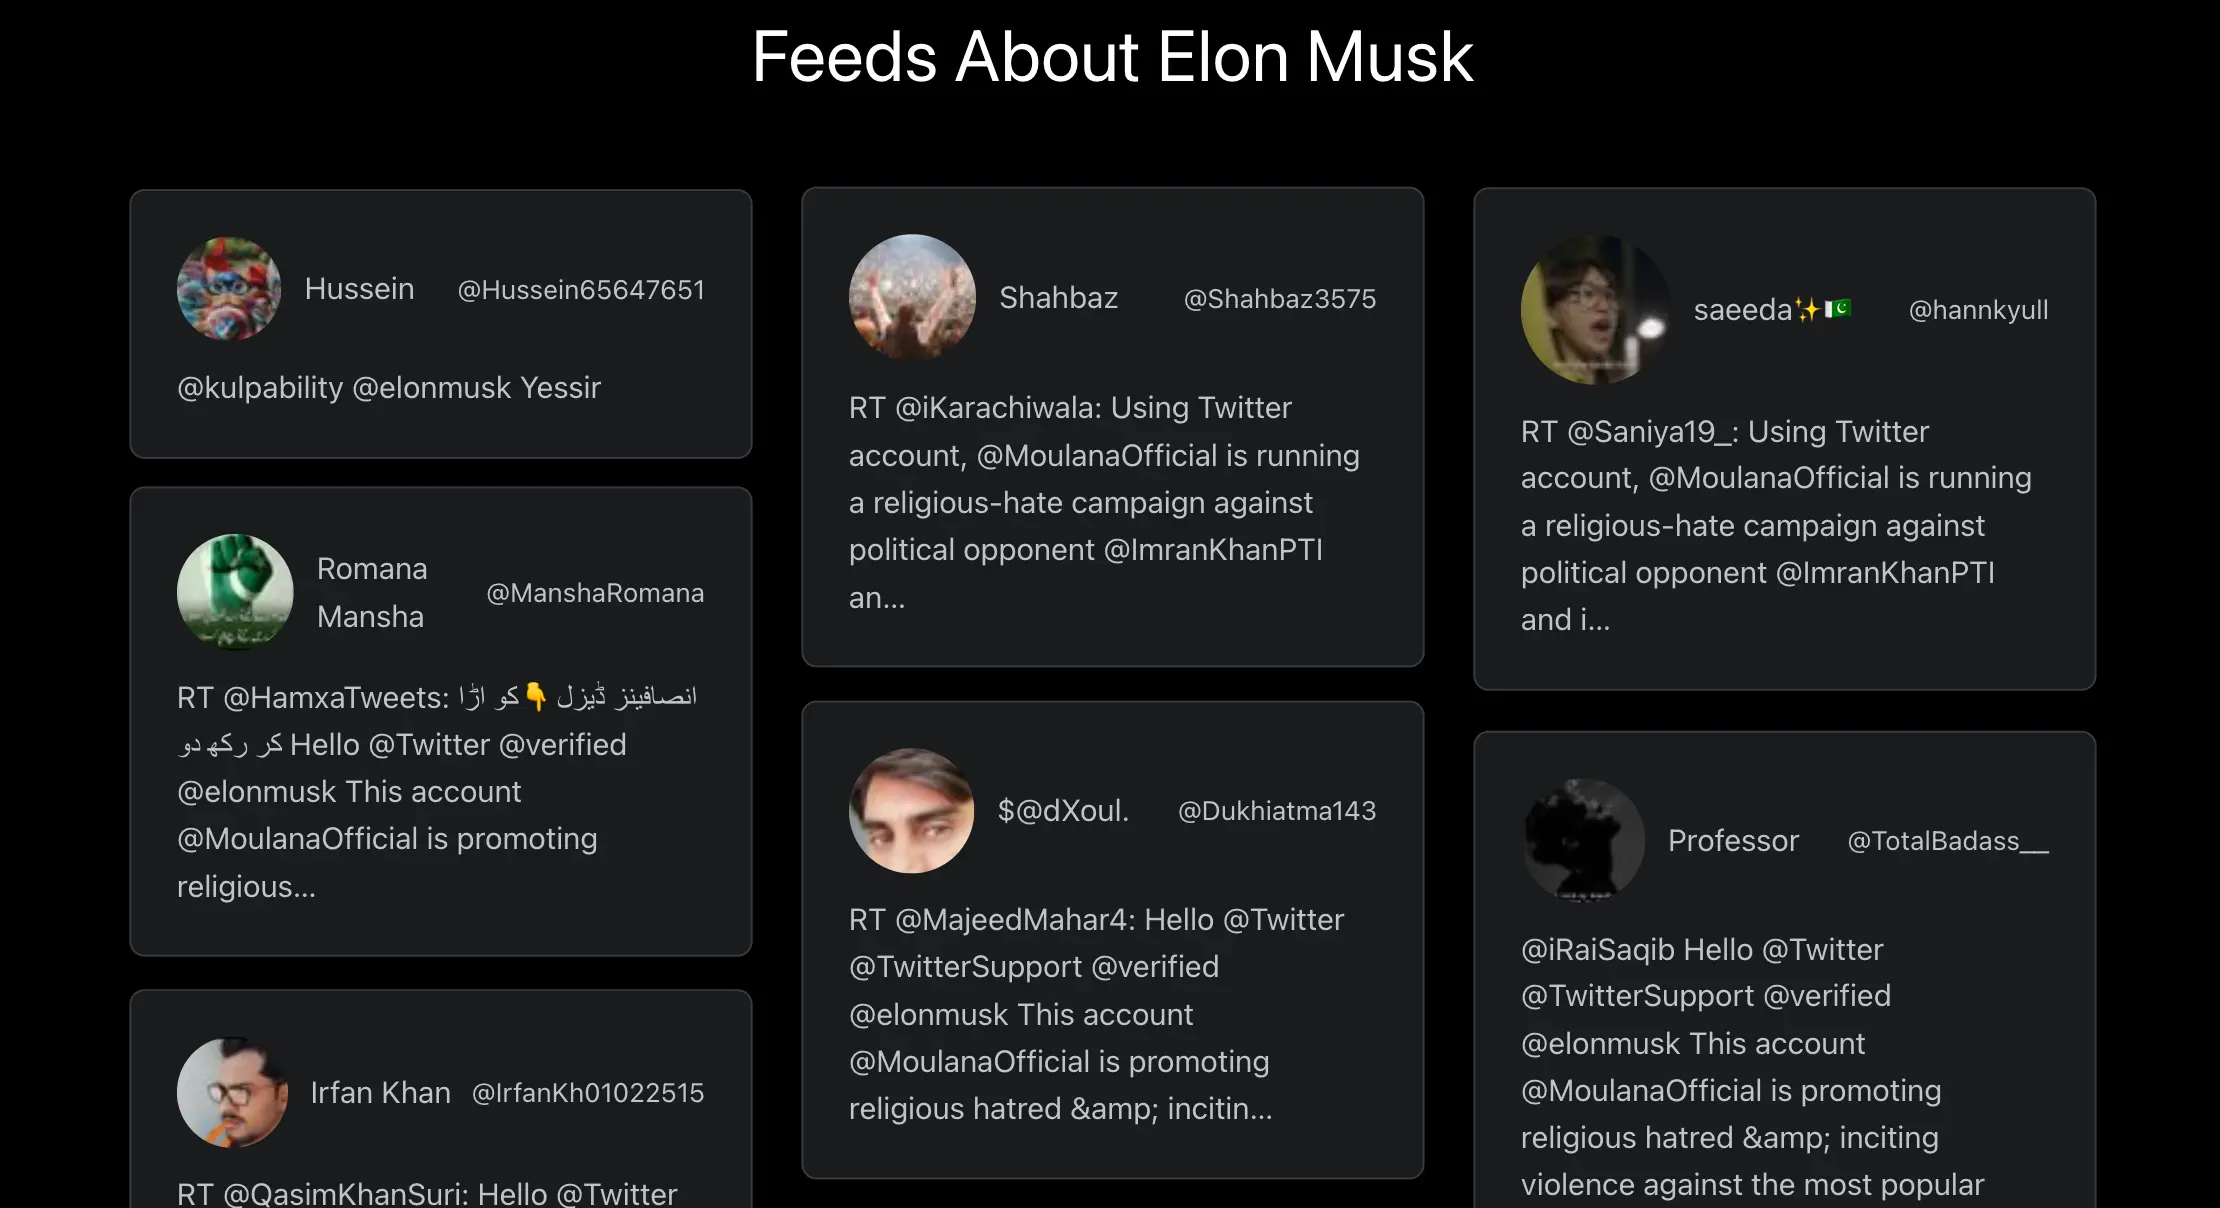This screenshot has width=2220, height=1208.
Task: Click Romana Mansha's flag fist avatar
Action: click(235, 592)
